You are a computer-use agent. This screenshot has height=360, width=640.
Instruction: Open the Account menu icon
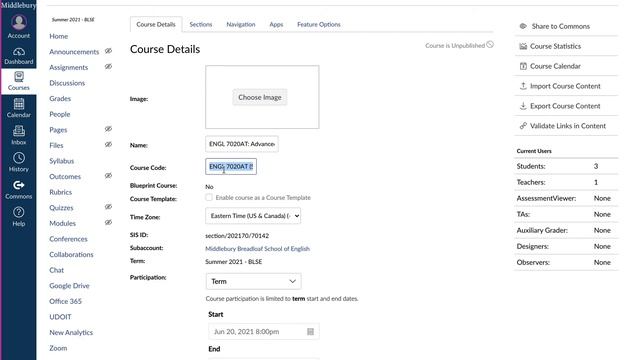click(19, 22)
